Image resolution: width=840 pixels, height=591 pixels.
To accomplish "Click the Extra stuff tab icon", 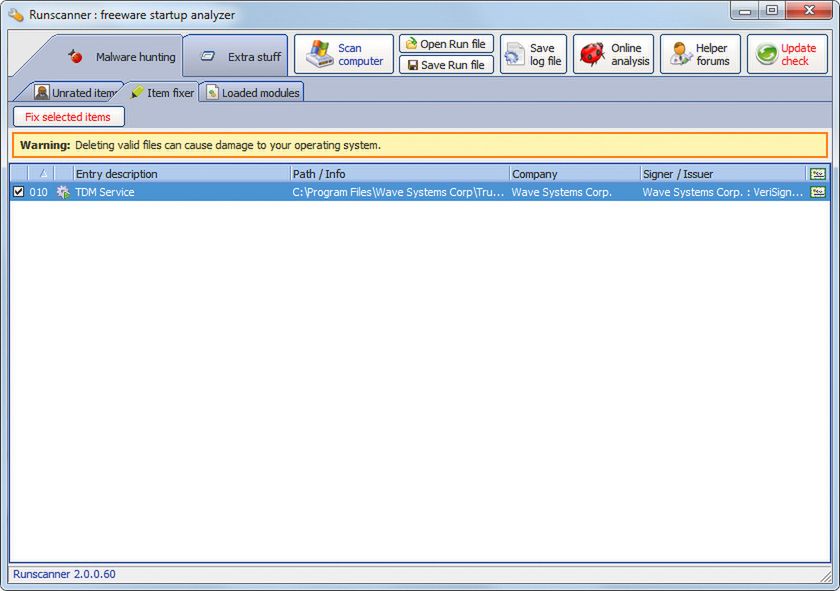I will click(x=207, y=56).
